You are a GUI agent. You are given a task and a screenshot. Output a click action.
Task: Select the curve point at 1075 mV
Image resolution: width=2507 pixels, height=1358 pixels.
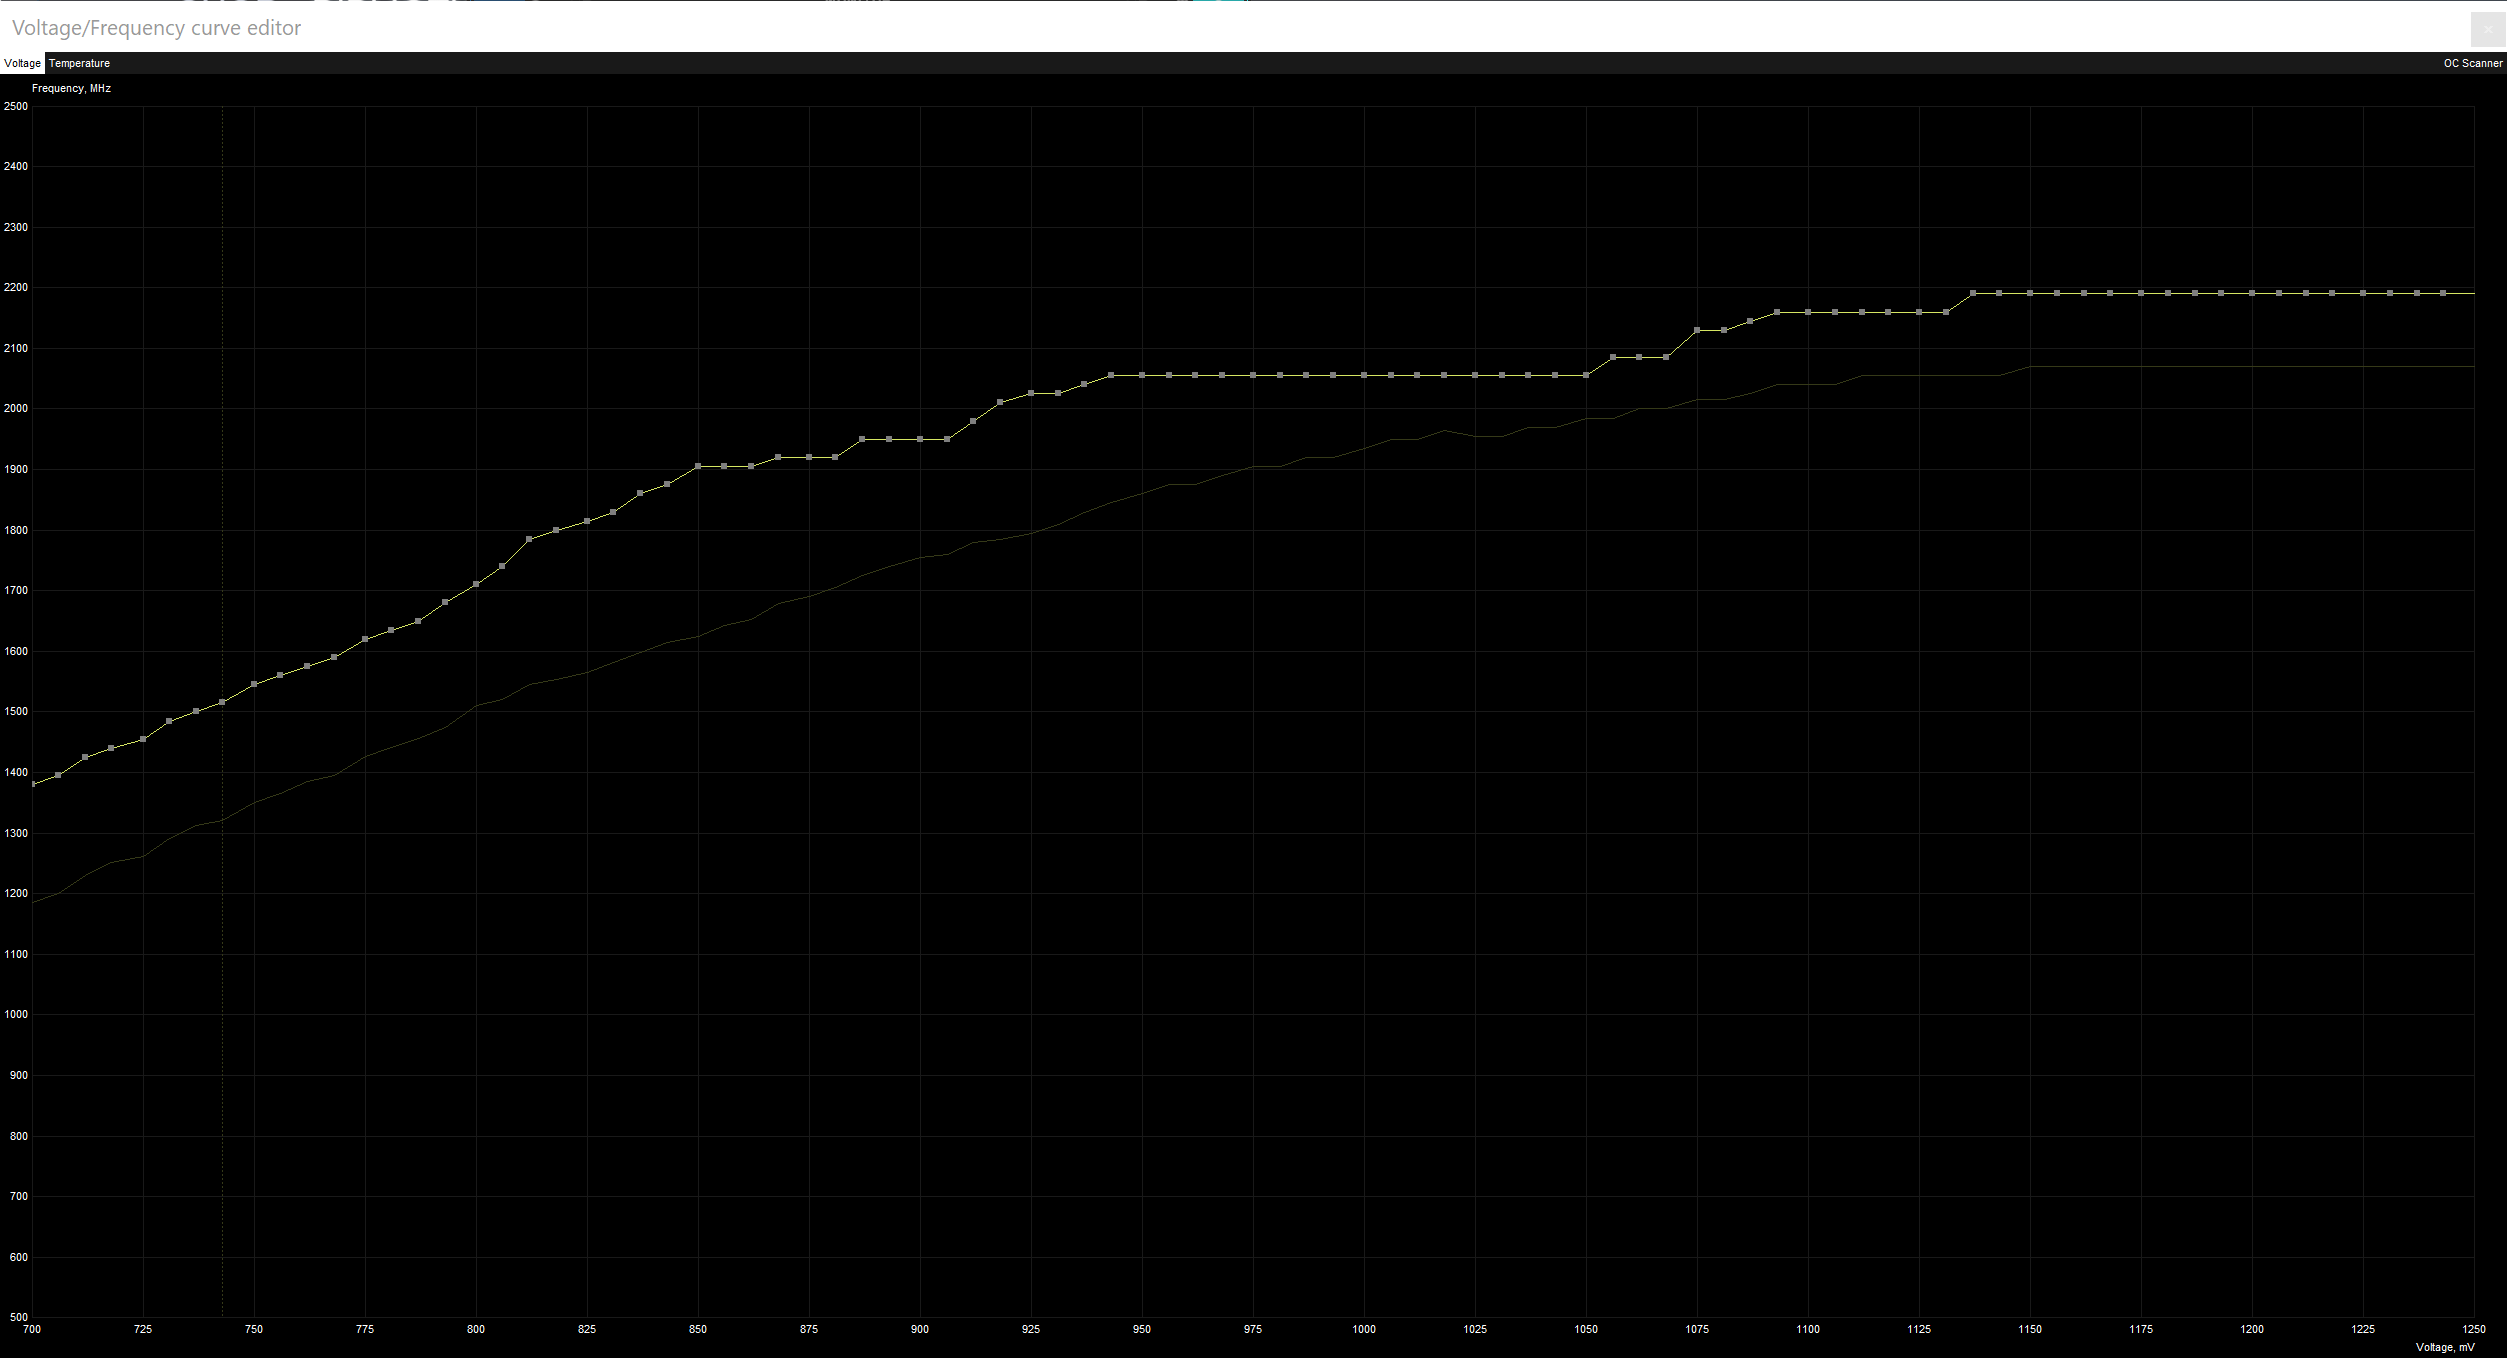point(1697,330)
